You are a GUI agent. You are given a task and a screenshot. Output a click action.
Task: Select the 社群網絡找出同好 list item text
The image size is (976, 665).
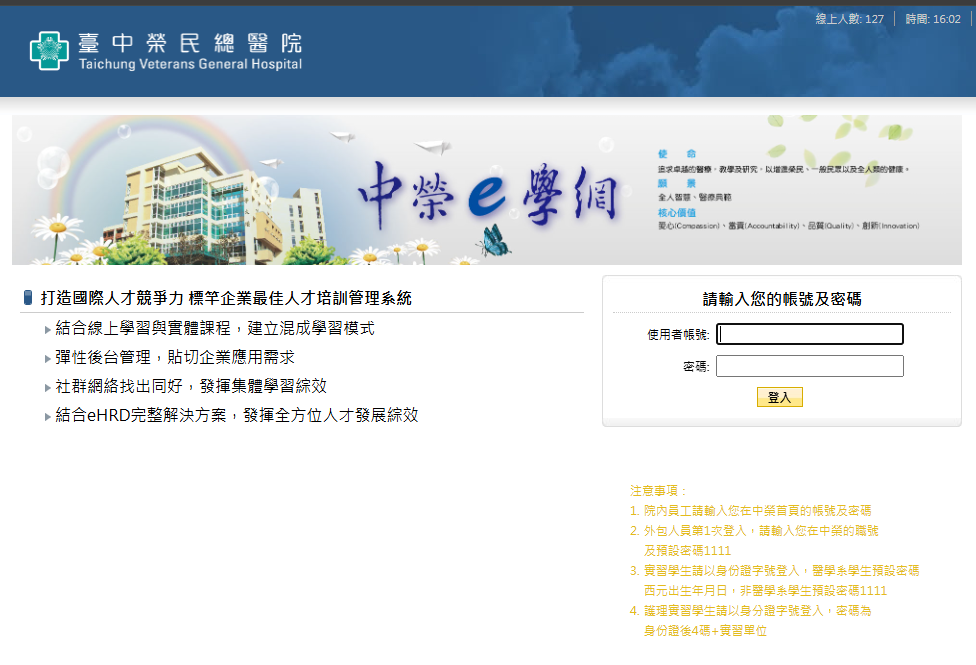pos(191,387)
